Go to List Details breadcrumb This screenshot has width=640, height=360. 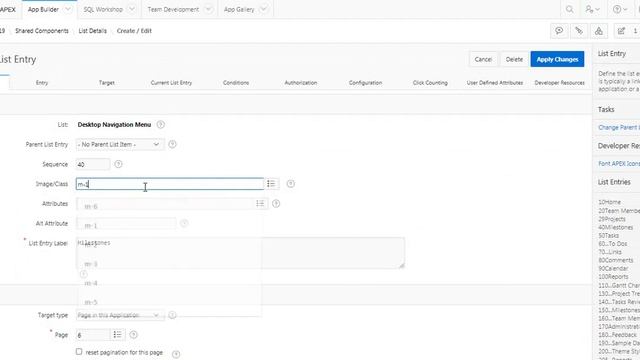click(x=93, y=31)
